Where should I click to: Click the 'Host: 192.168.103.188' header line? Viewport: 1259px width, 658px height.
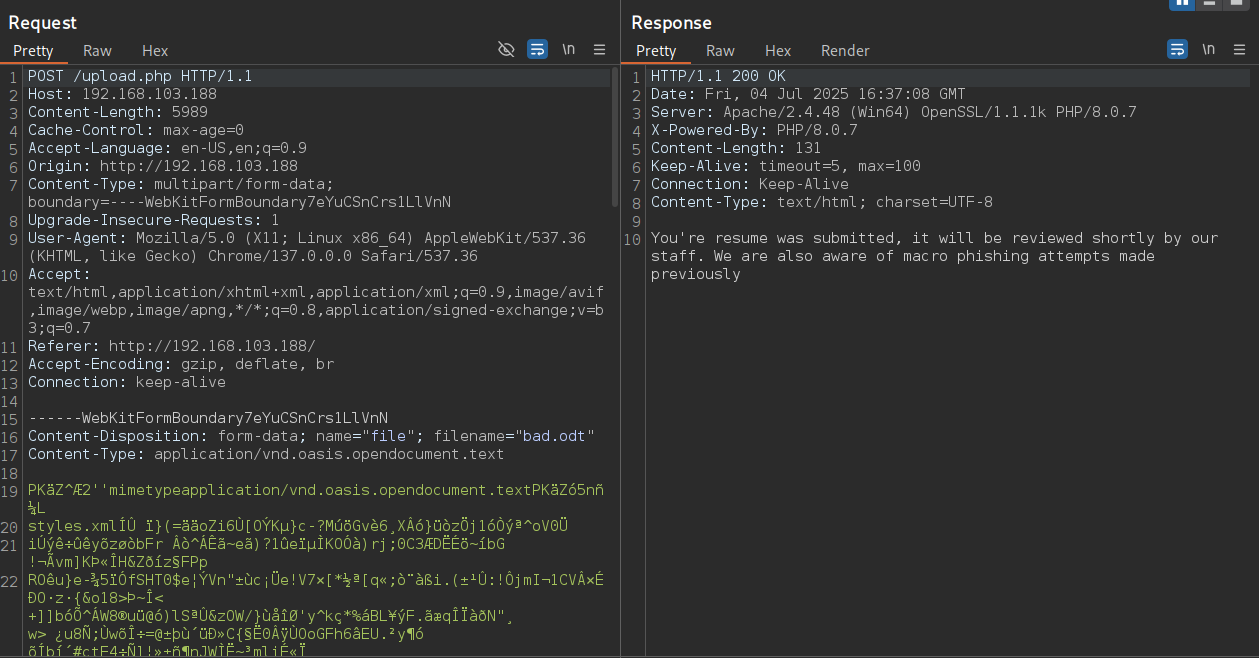pos(122,94)
